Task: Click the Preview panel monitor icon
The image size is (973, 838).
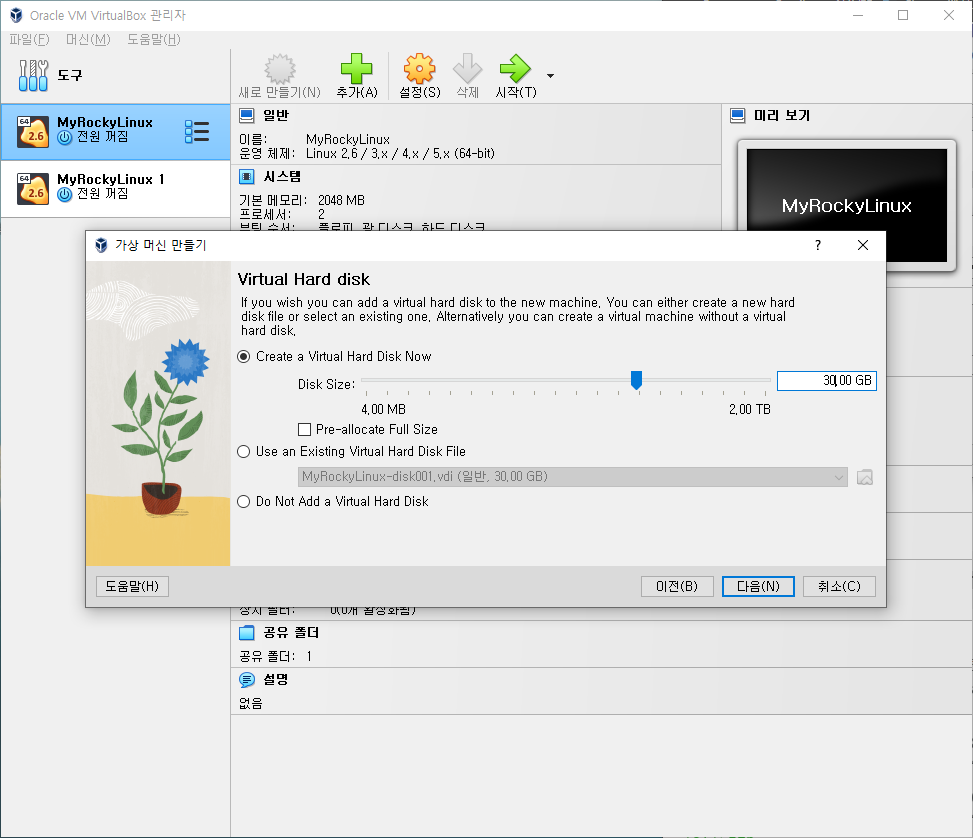Action: tap(737, 115)
